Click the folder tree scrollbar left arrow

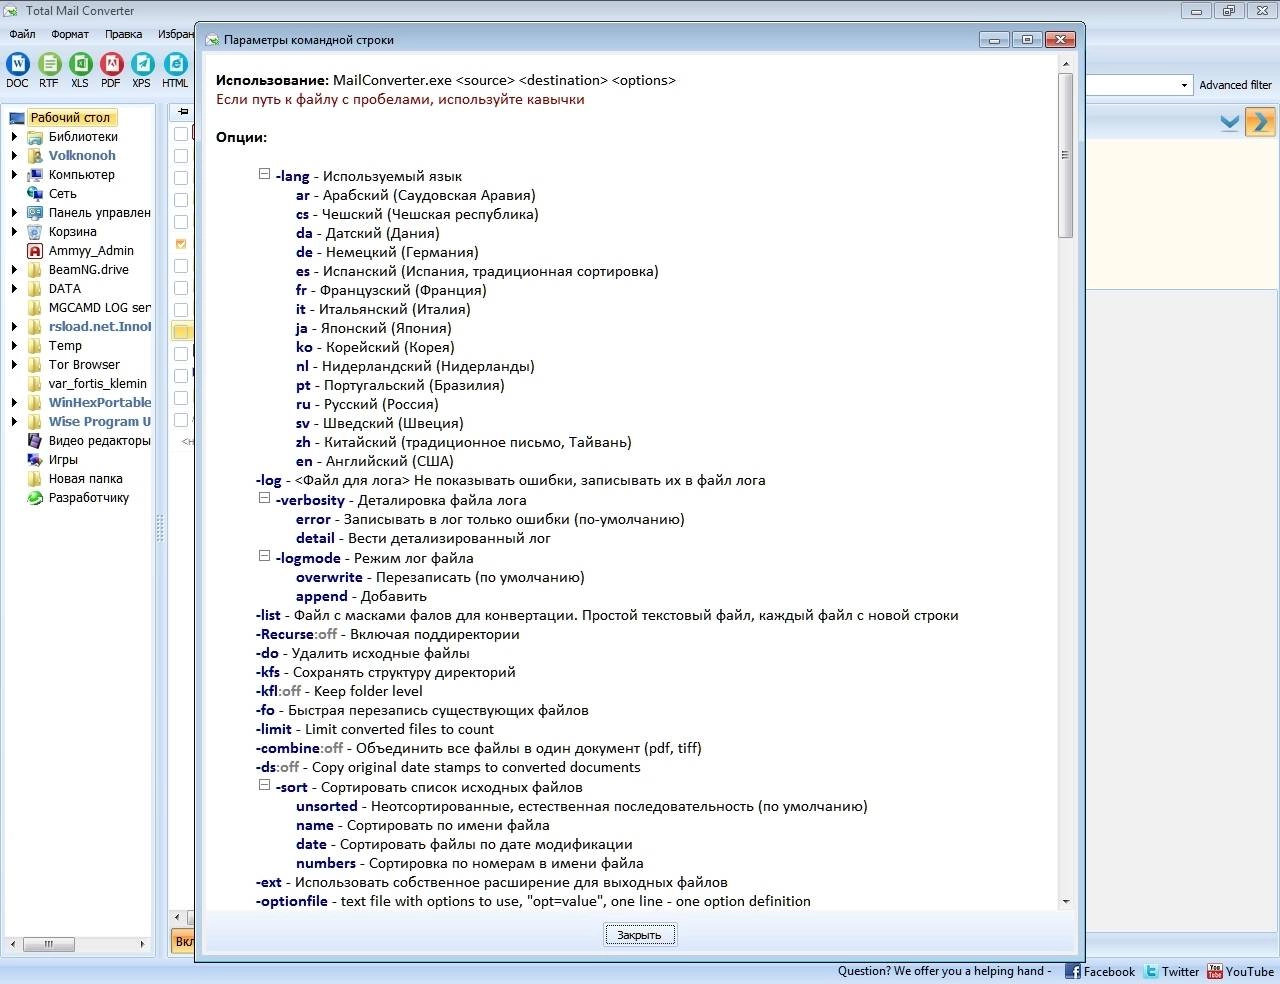pos(12,944)
